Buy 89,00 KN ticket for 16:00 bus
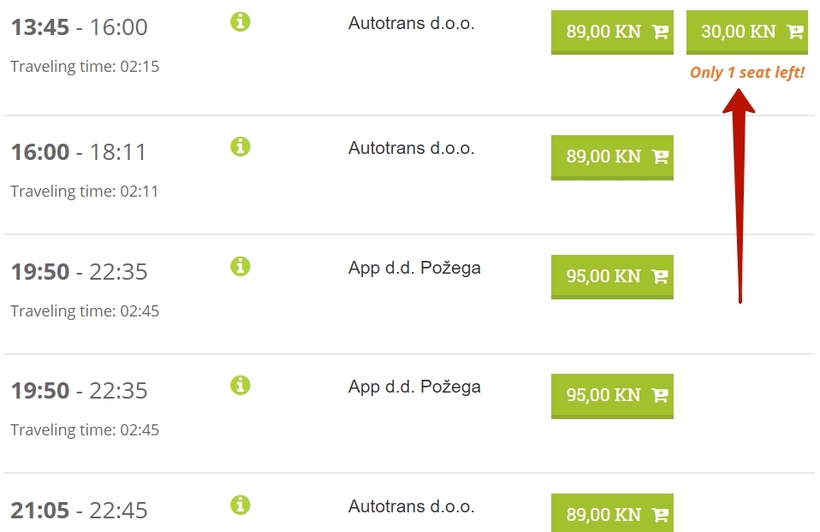820x532 pixels. pos(612,157)
